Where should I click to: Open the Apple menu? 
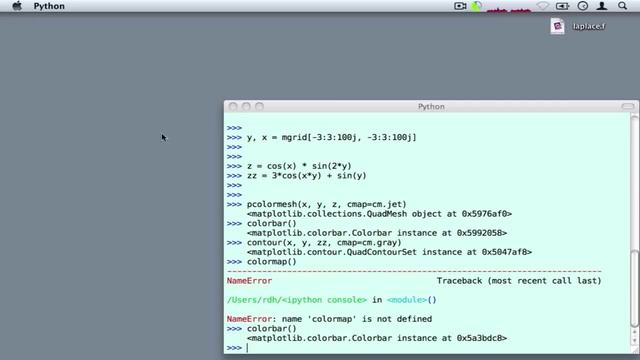coord(17,6)
